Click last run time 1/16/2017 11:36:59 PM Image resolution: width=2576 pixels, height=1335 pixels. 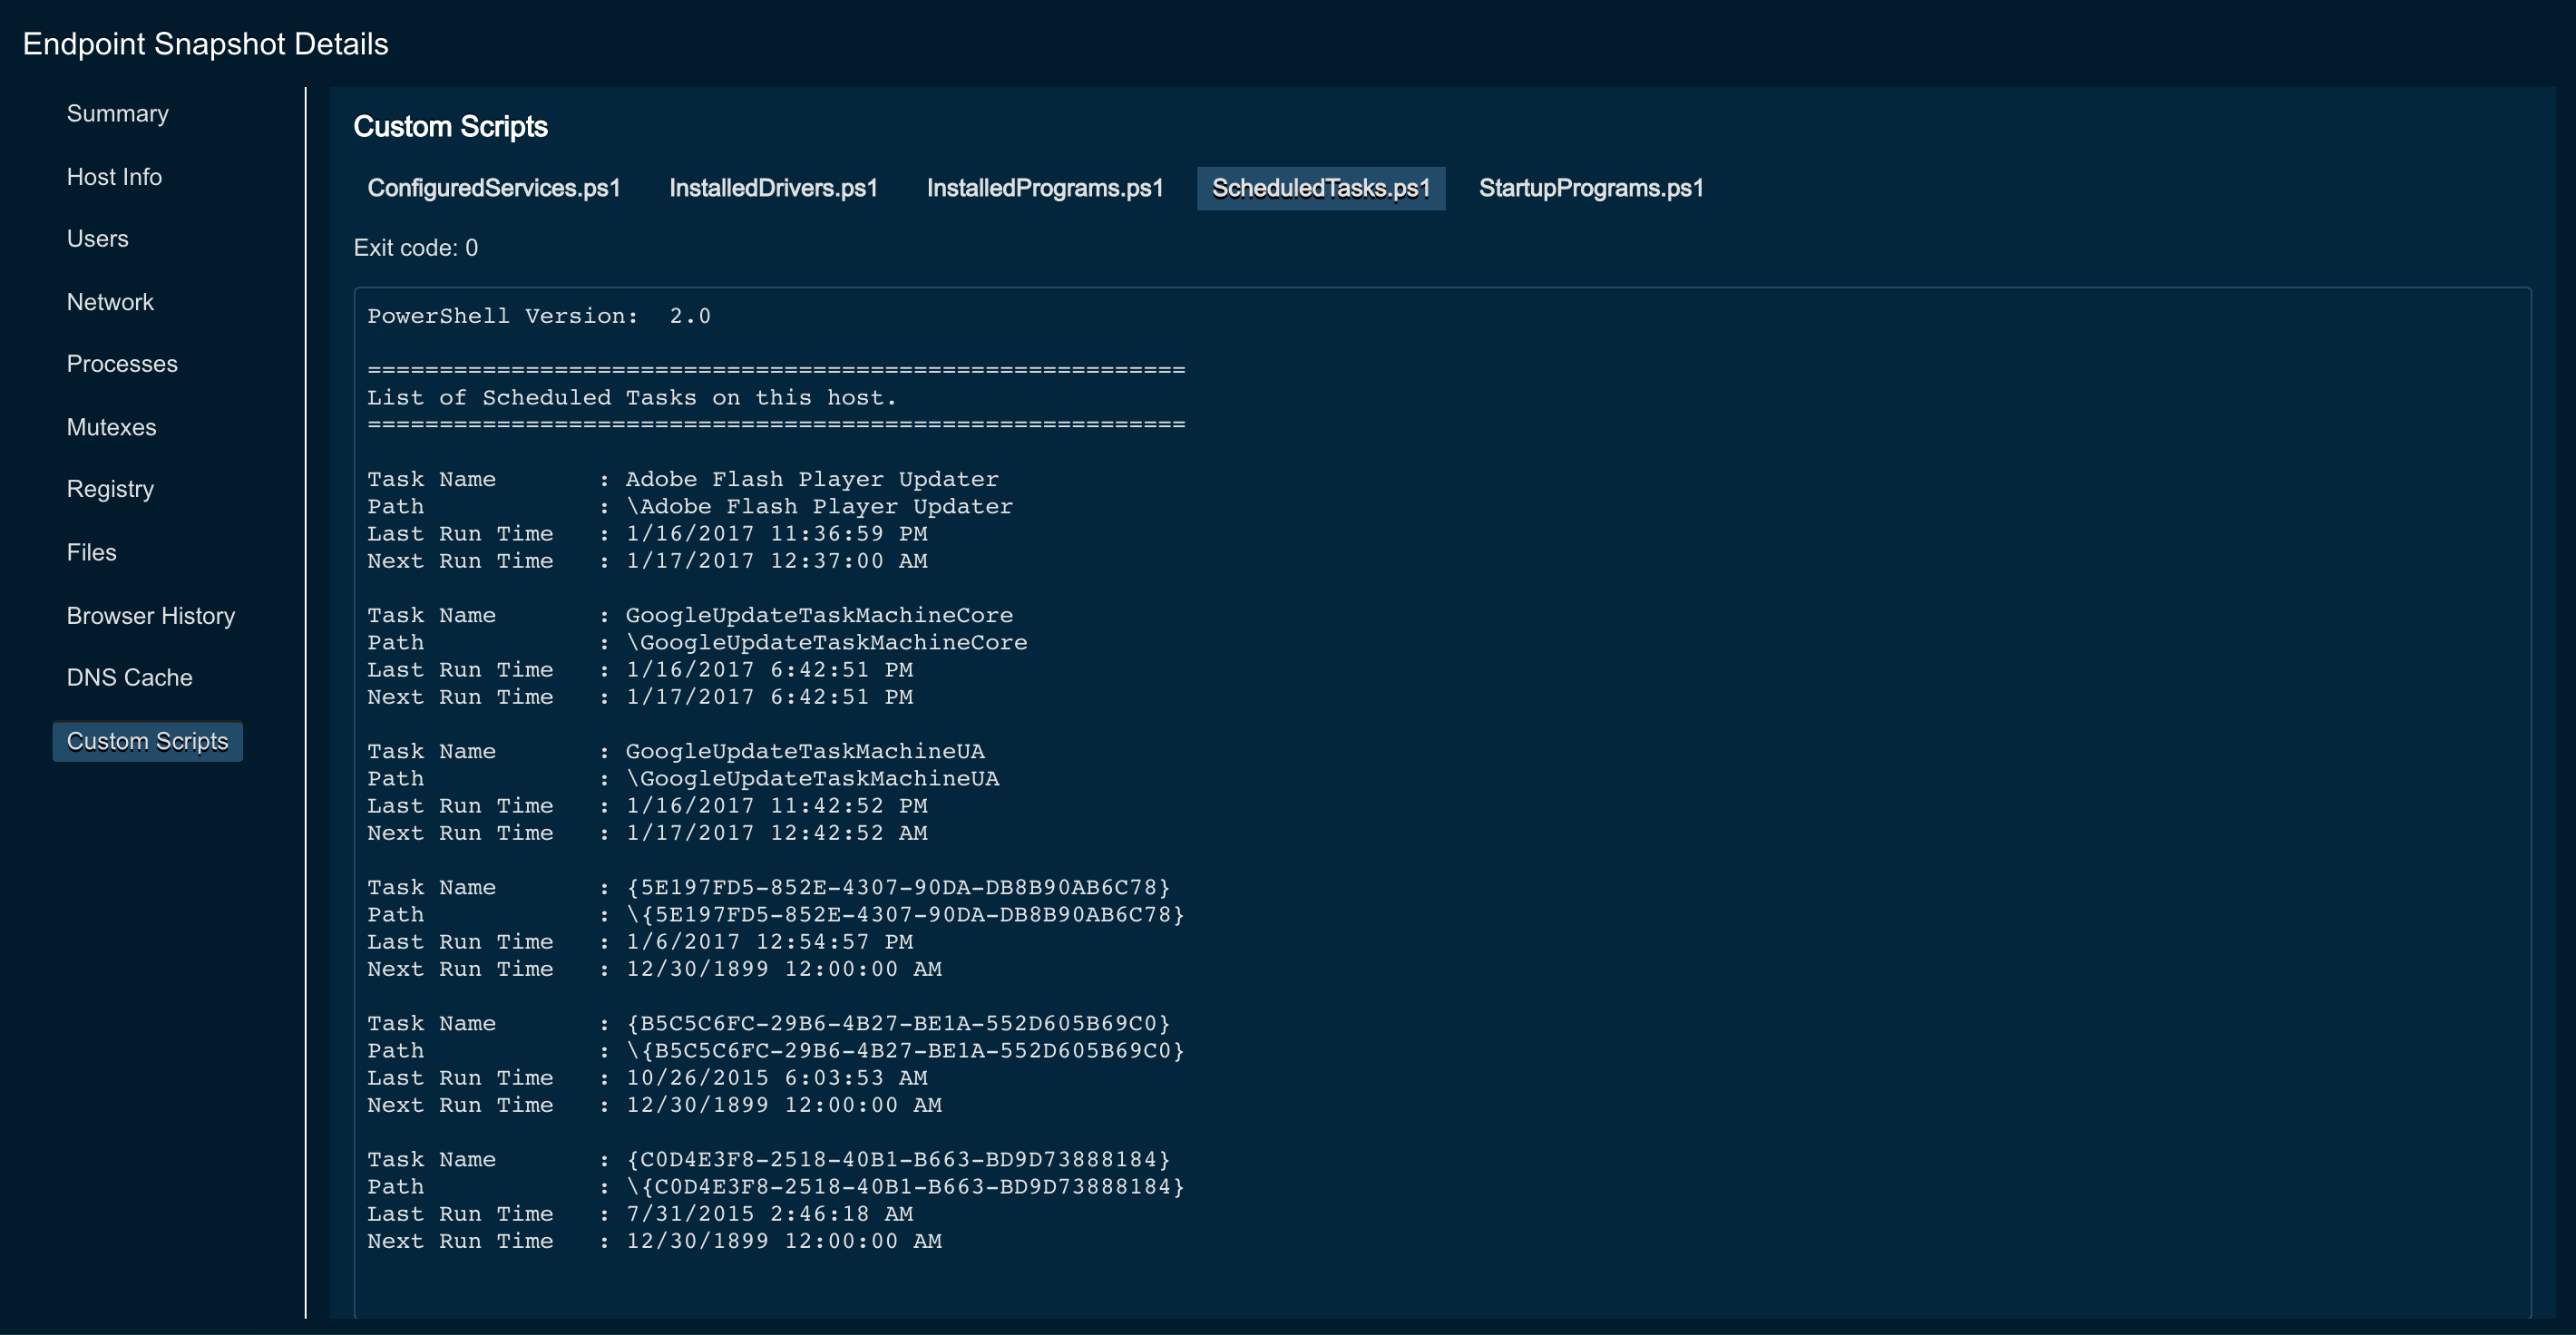point(777,533)
